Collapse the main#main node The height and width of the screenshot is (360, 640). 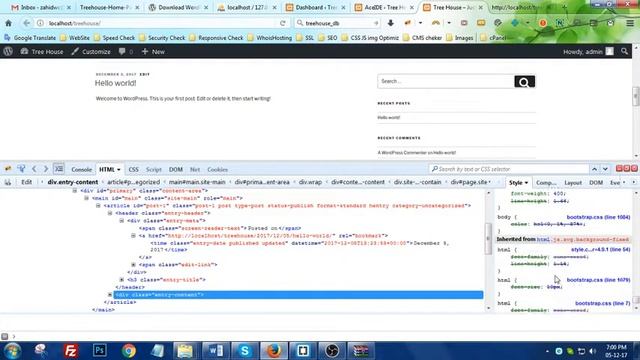(x=87, y=198)
